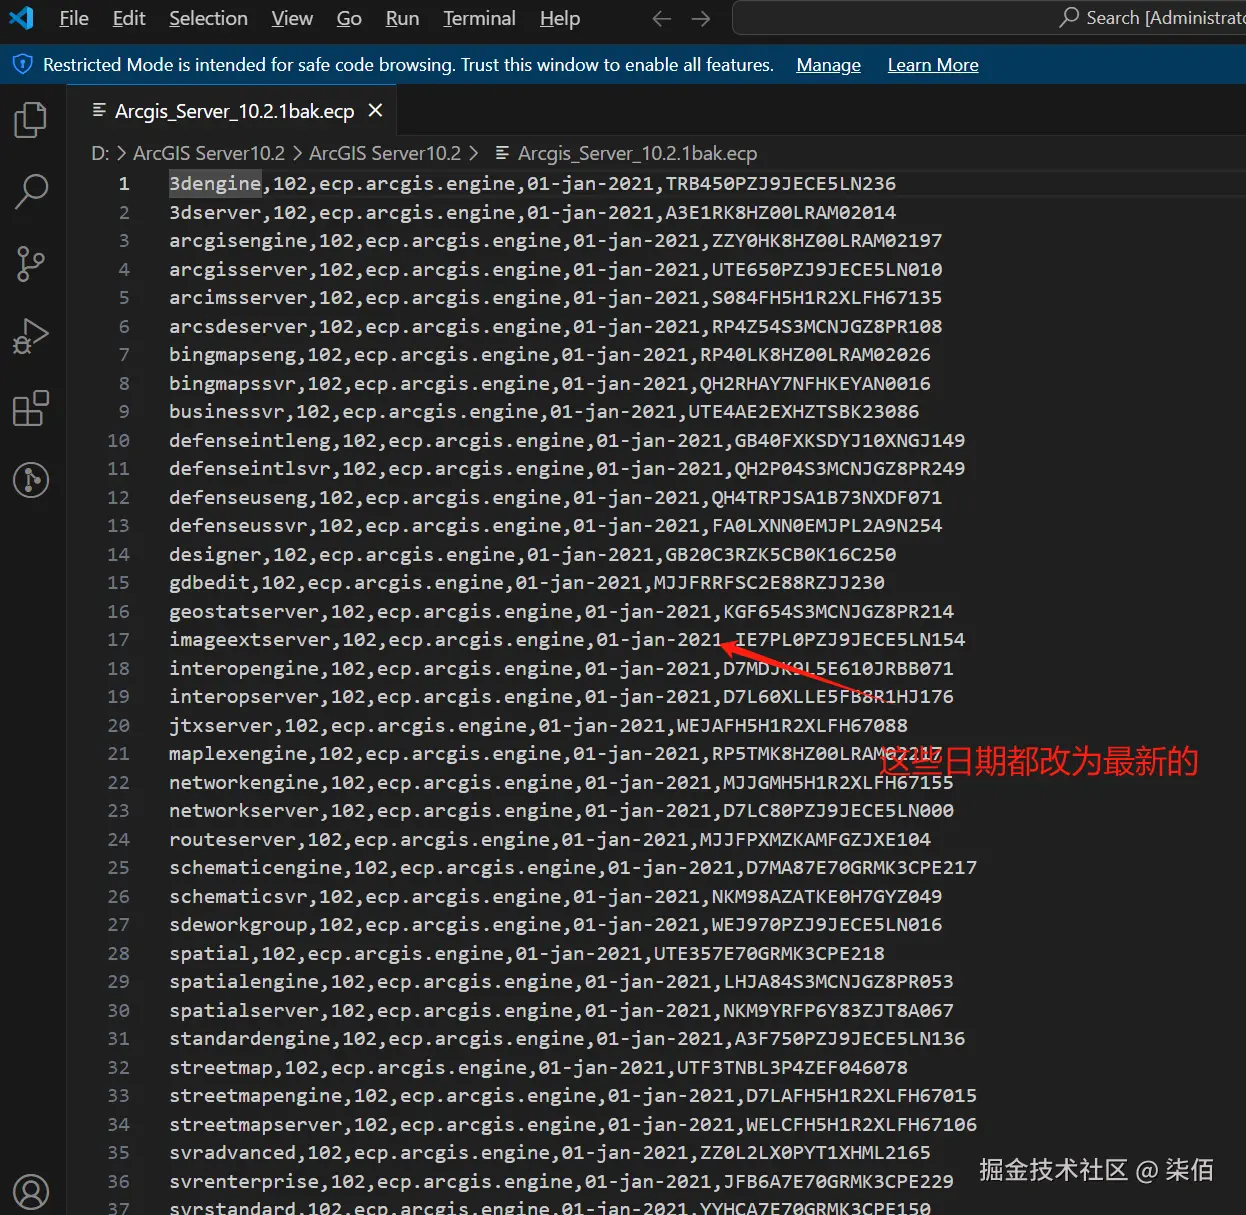Click the arcgisengine line
Screen dimensions: 1246x1215
[x=555, y=240]
